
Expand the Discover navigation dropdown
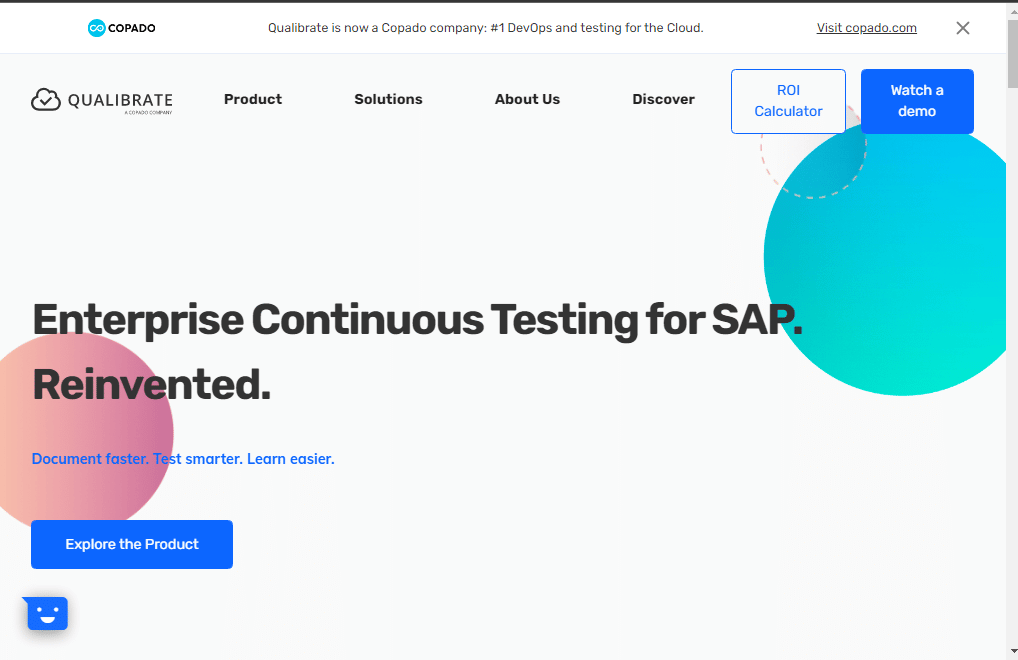click(x=663, y=99)
